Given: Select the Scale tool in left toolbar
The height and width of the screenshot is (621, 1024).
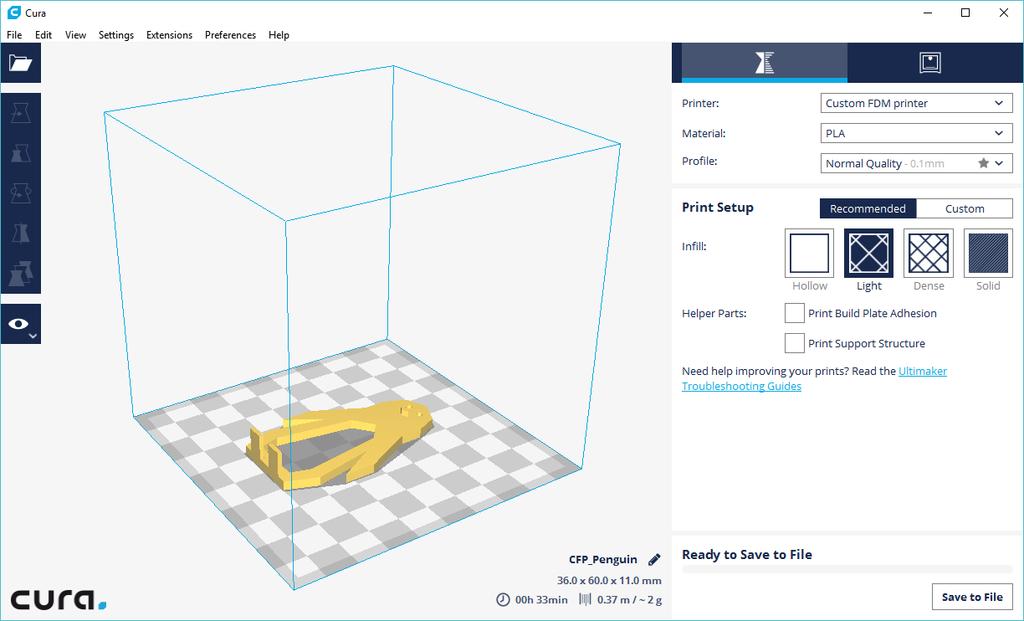Looking at the screenshot, I should click(x=21, y=153).
